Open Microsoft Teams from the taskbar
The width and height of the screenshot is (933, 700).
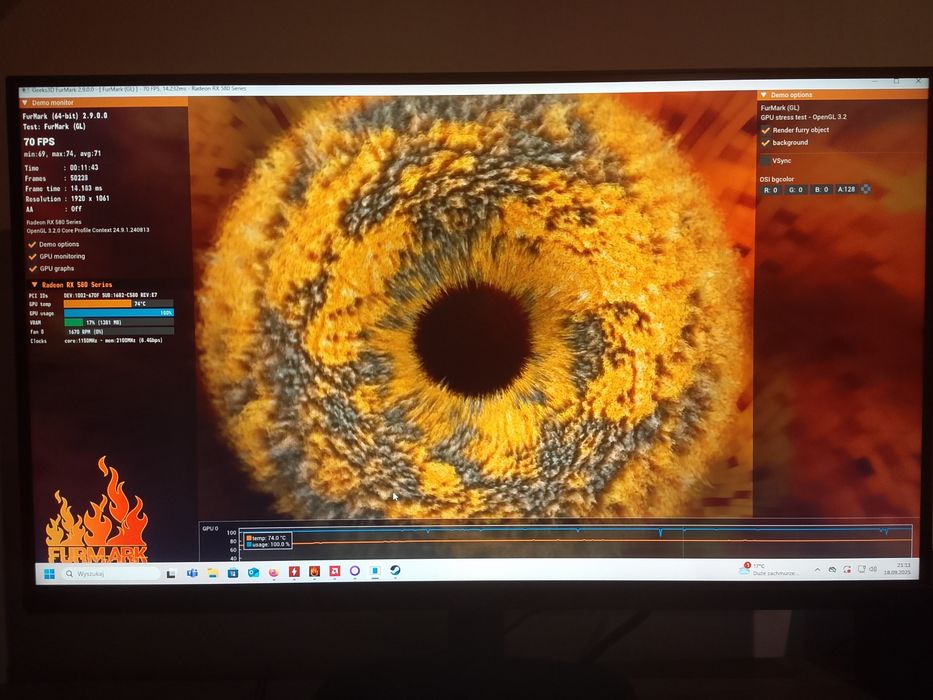point(192,573)
